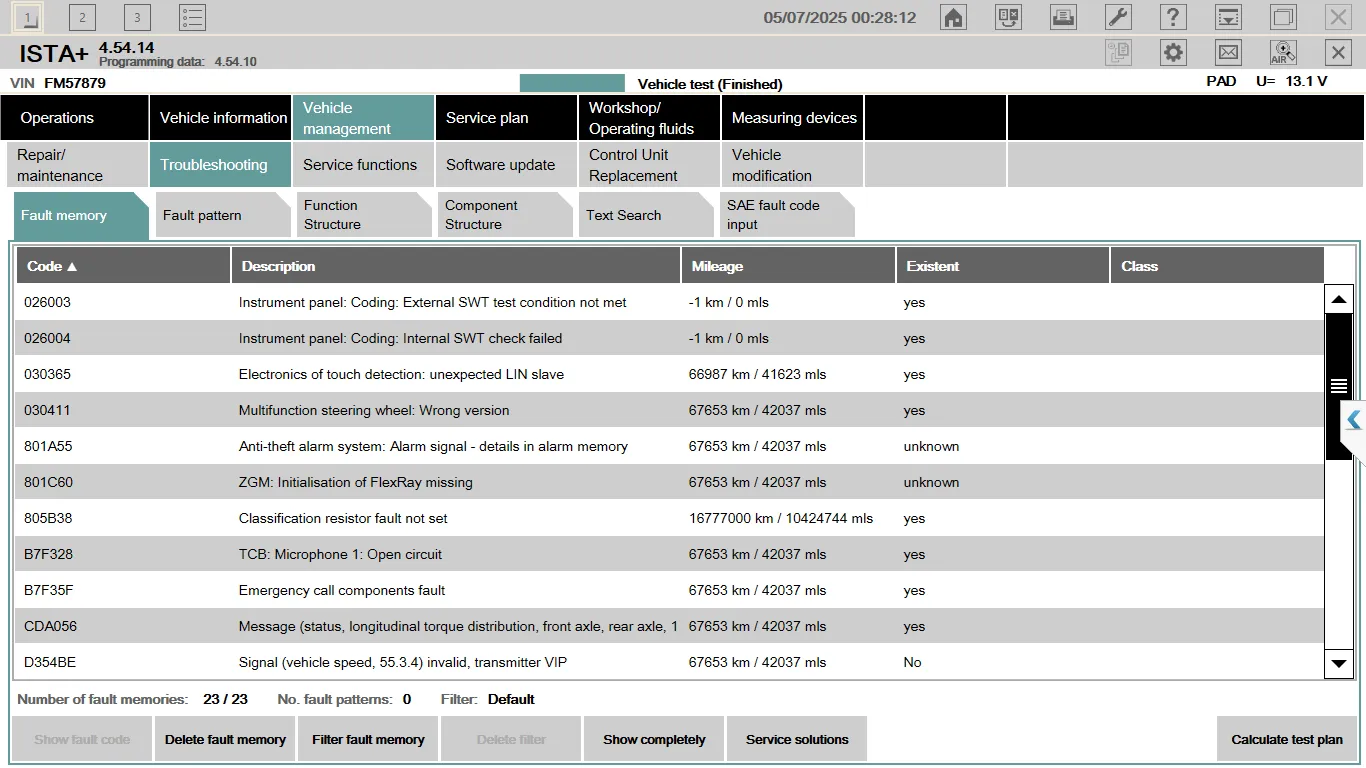Click the Filter fault memory button
Image resolution: width=1366 pixels, height=768 pixels.
click(368, 739)
